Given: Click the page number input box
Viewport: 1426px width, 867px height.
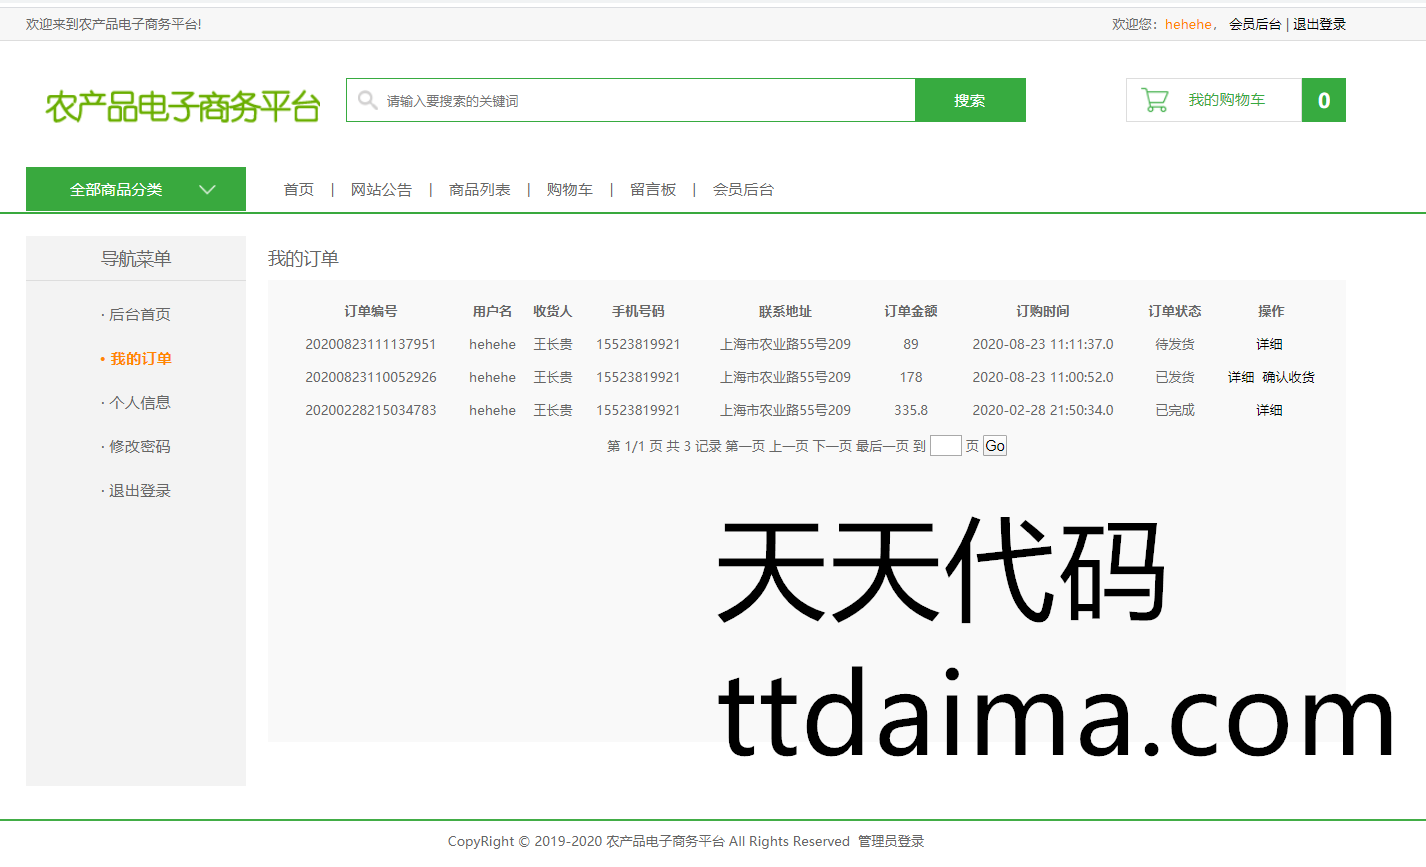Looking at the screenshot, I should tap(945, 446).
